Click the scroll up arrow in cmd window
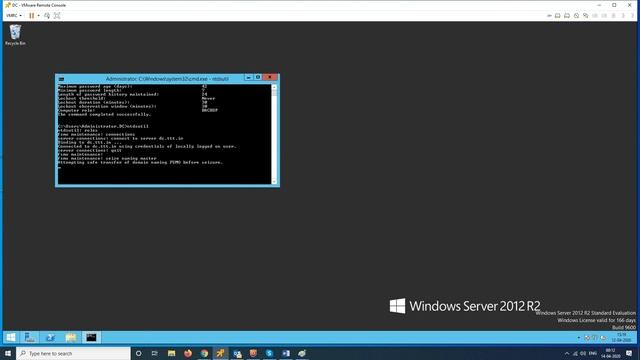 [x=274, y=87]
